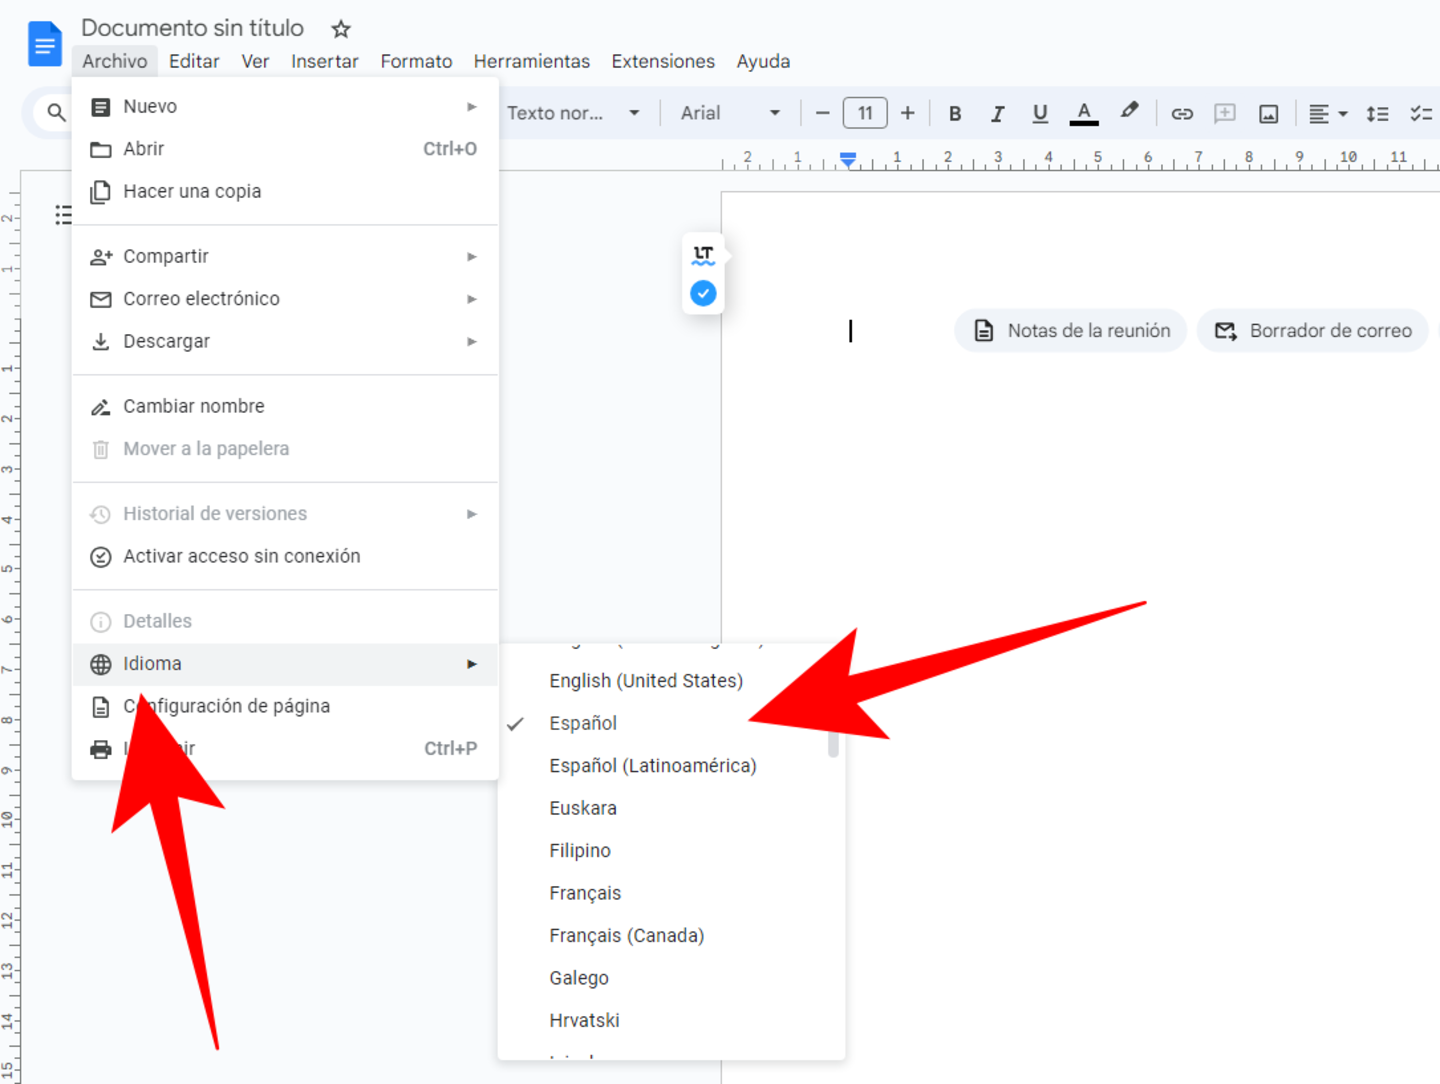Image resolution: width=1440 pixels, height=1084 pixels.
Task: Open the Editar menu
Action: (194, 61)
